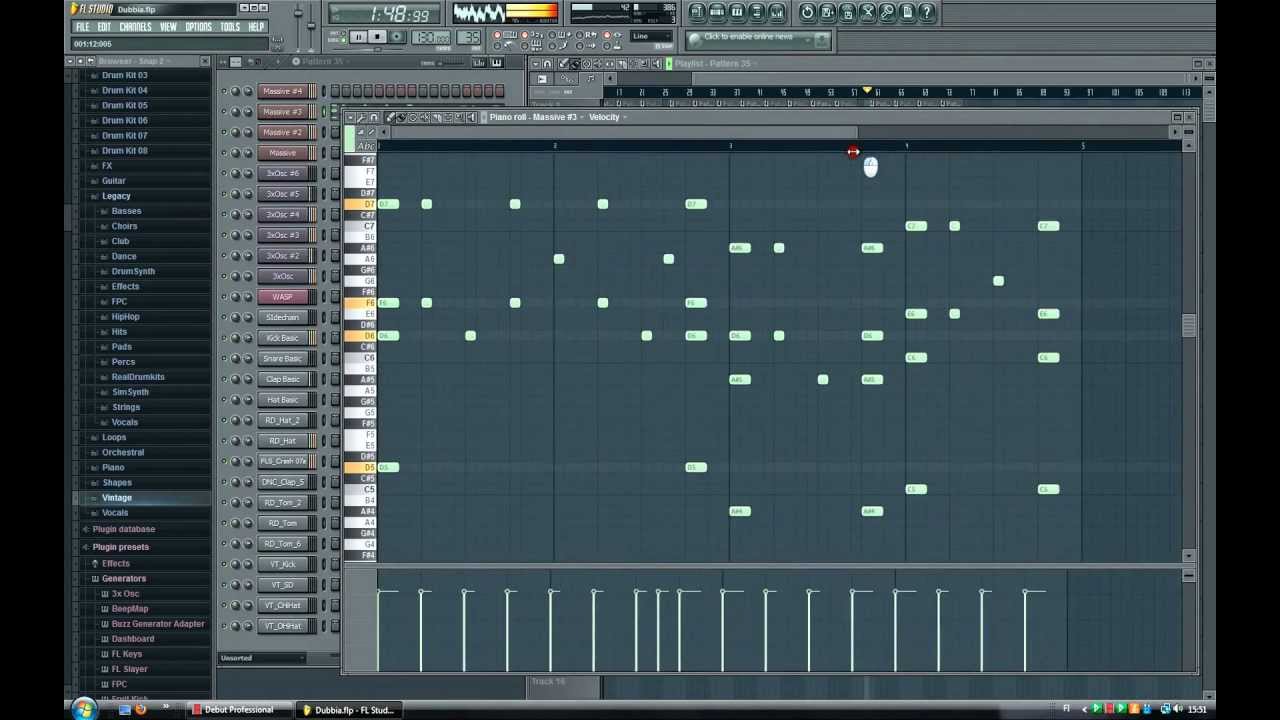Click the undo history toolbar icon
1280x720 pixels.
[x=808, y=12]
